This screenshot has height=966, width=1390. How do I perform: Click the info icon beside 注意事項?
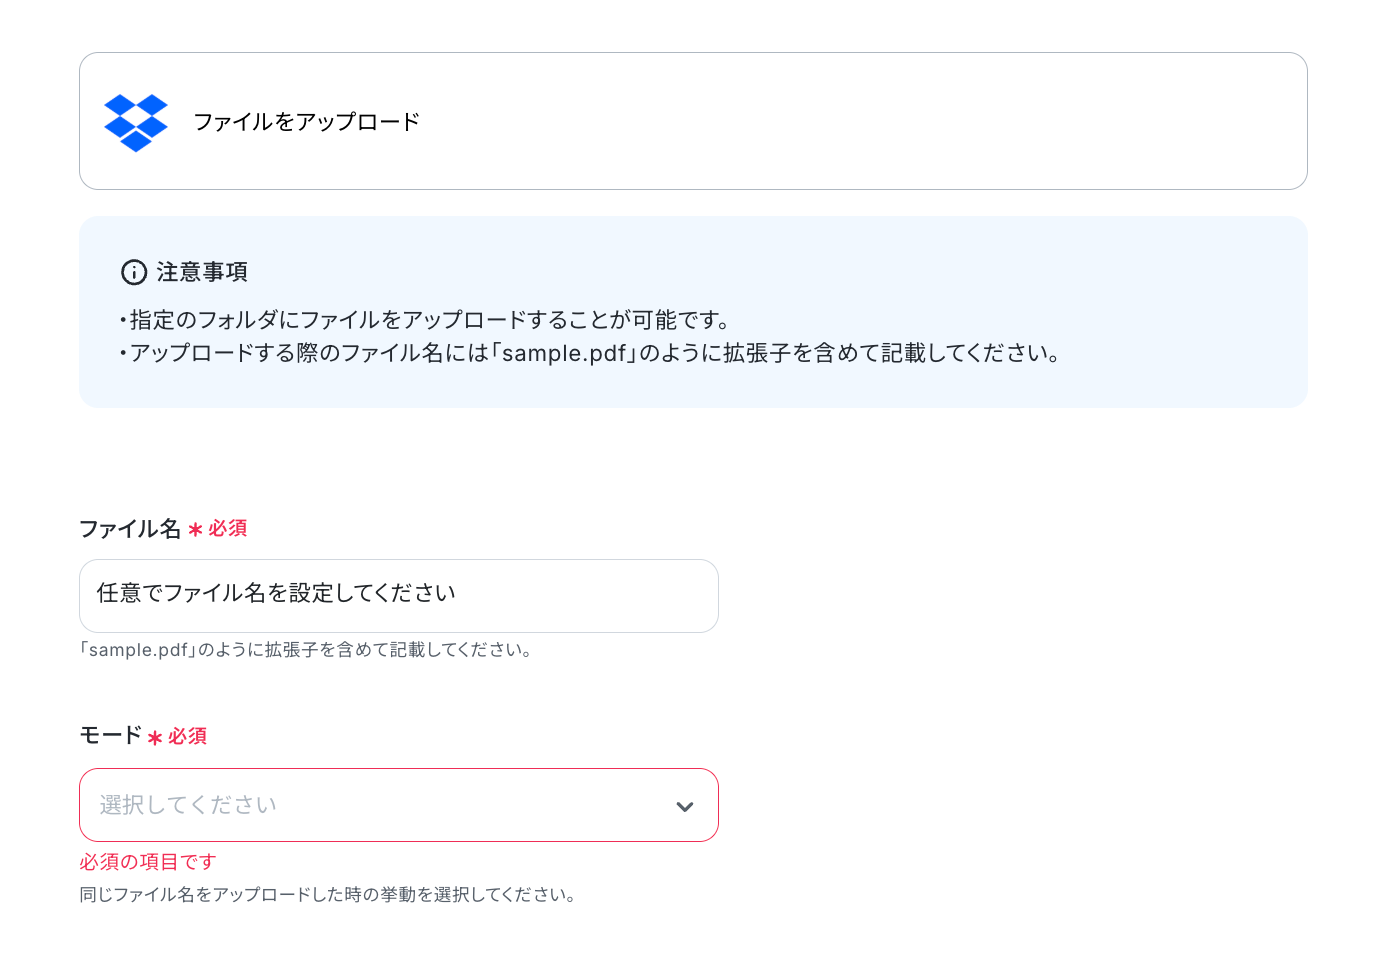click(134, 272)
